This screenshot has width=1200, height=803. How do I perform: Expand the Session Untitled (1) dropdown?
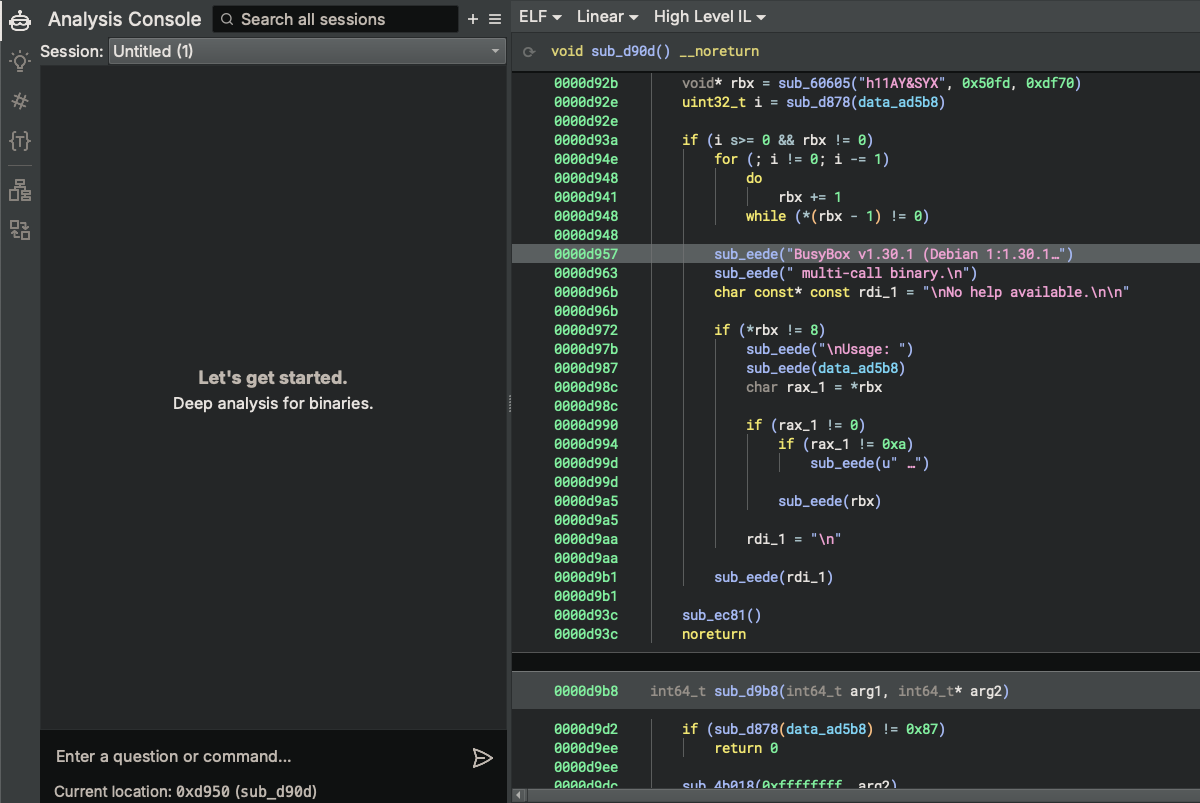(x=306, y=51)
